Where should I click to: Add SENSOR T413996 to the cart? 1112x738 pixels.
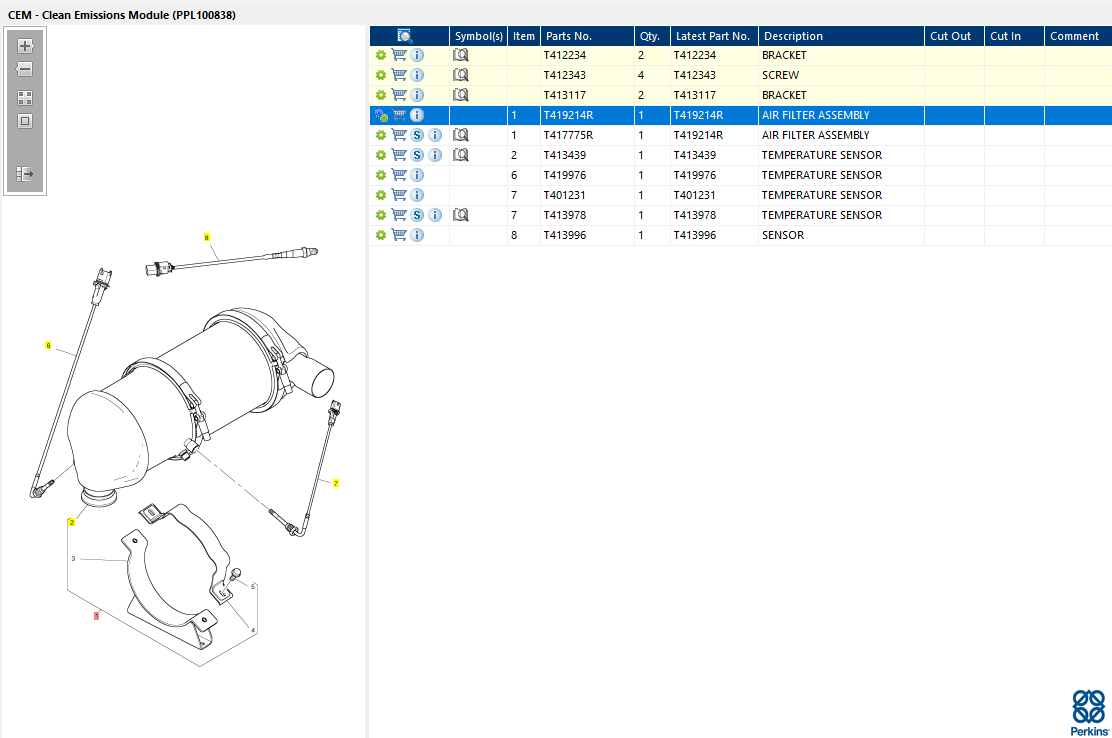[x=399, y=235]
